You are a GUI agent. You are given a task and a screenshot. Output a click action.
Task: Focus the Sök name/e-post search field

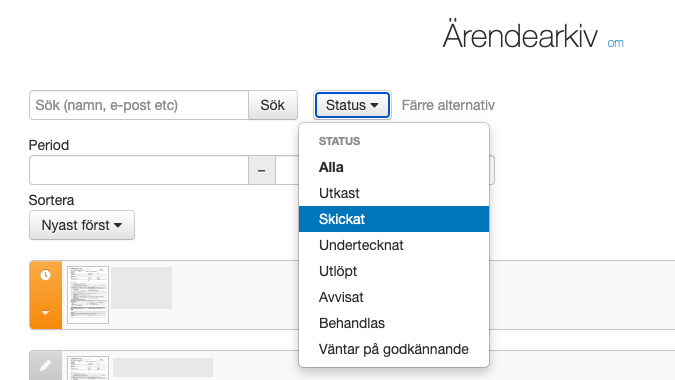[x=139, y=105]
